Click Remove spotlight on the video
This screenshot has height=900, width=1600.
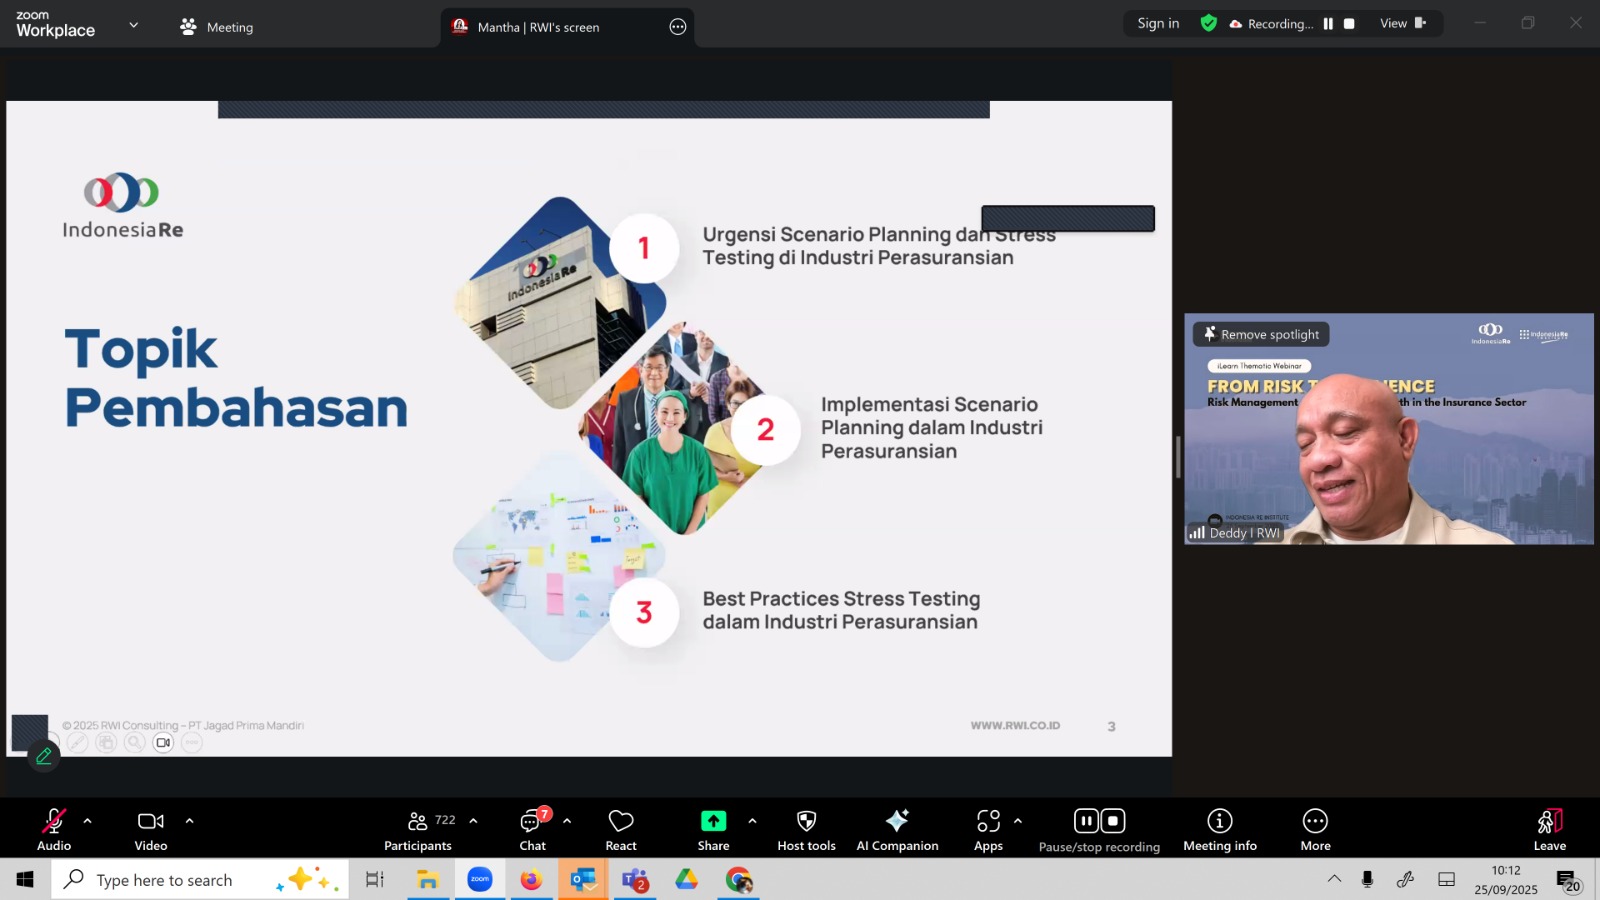click(1261, 335)
